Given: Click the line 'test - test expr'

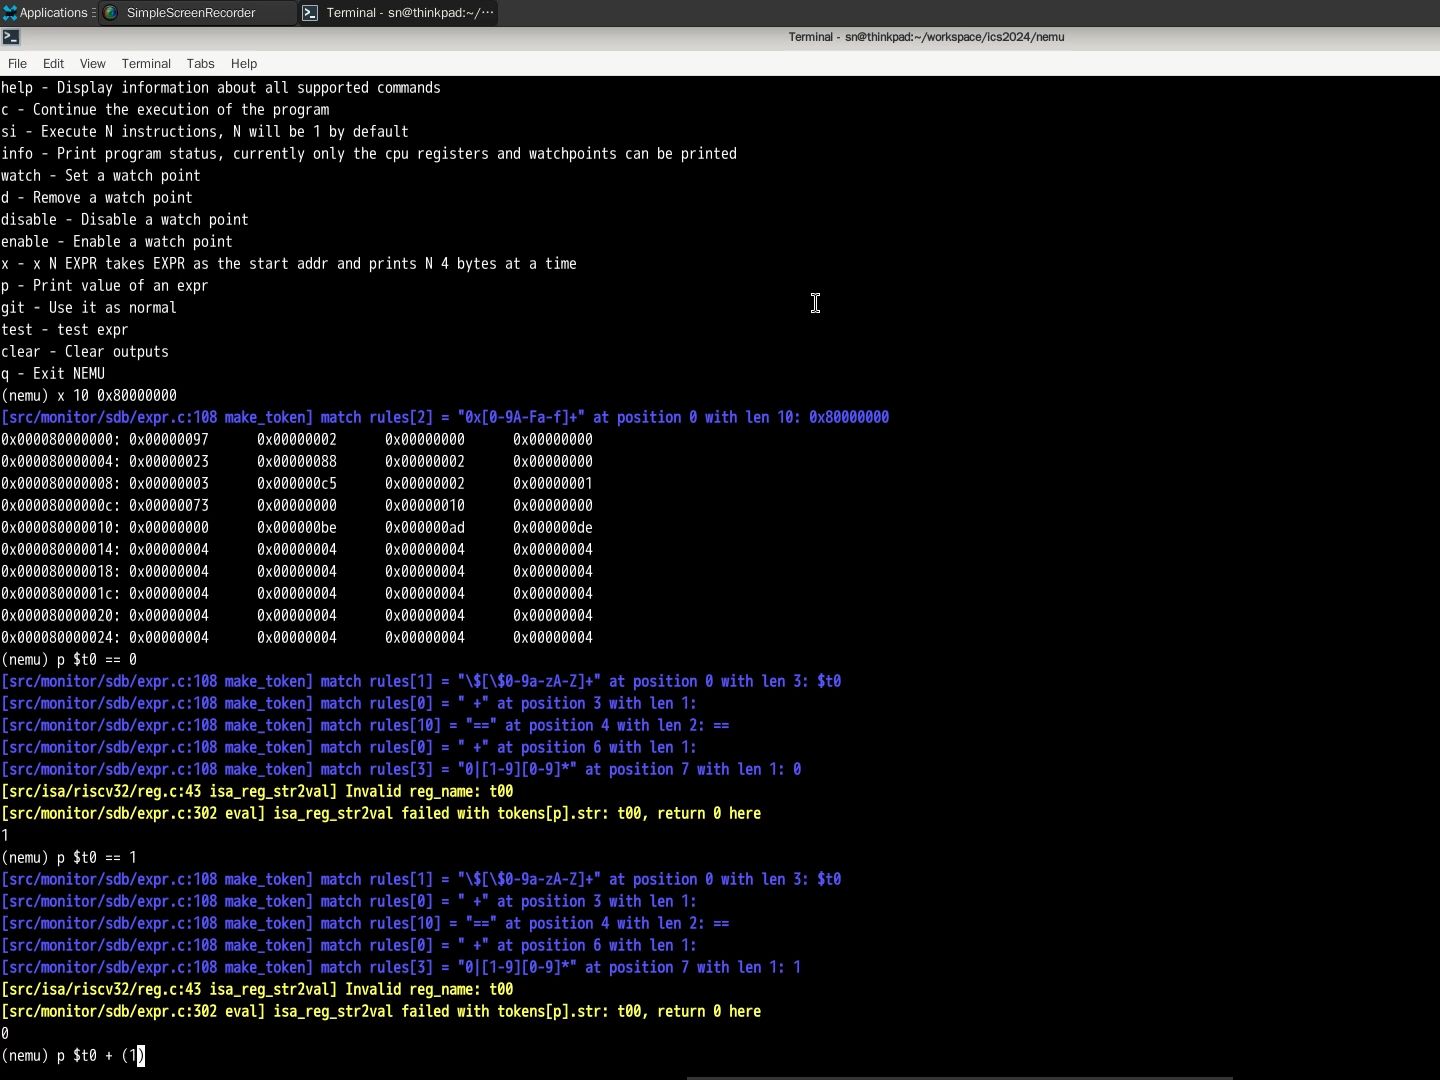Looking at the screenshot, I should [65, 330].
